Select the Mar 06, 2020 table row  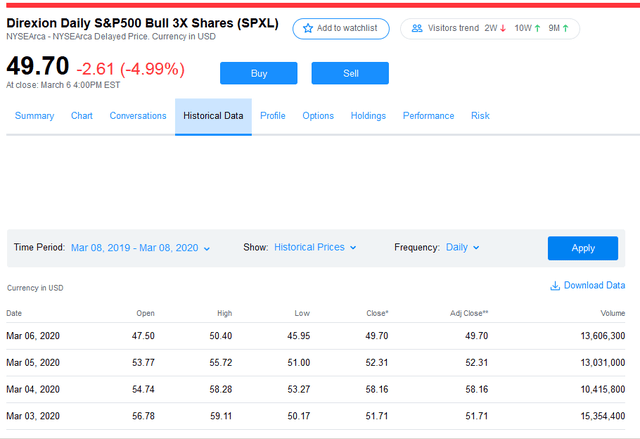[320, 336]
